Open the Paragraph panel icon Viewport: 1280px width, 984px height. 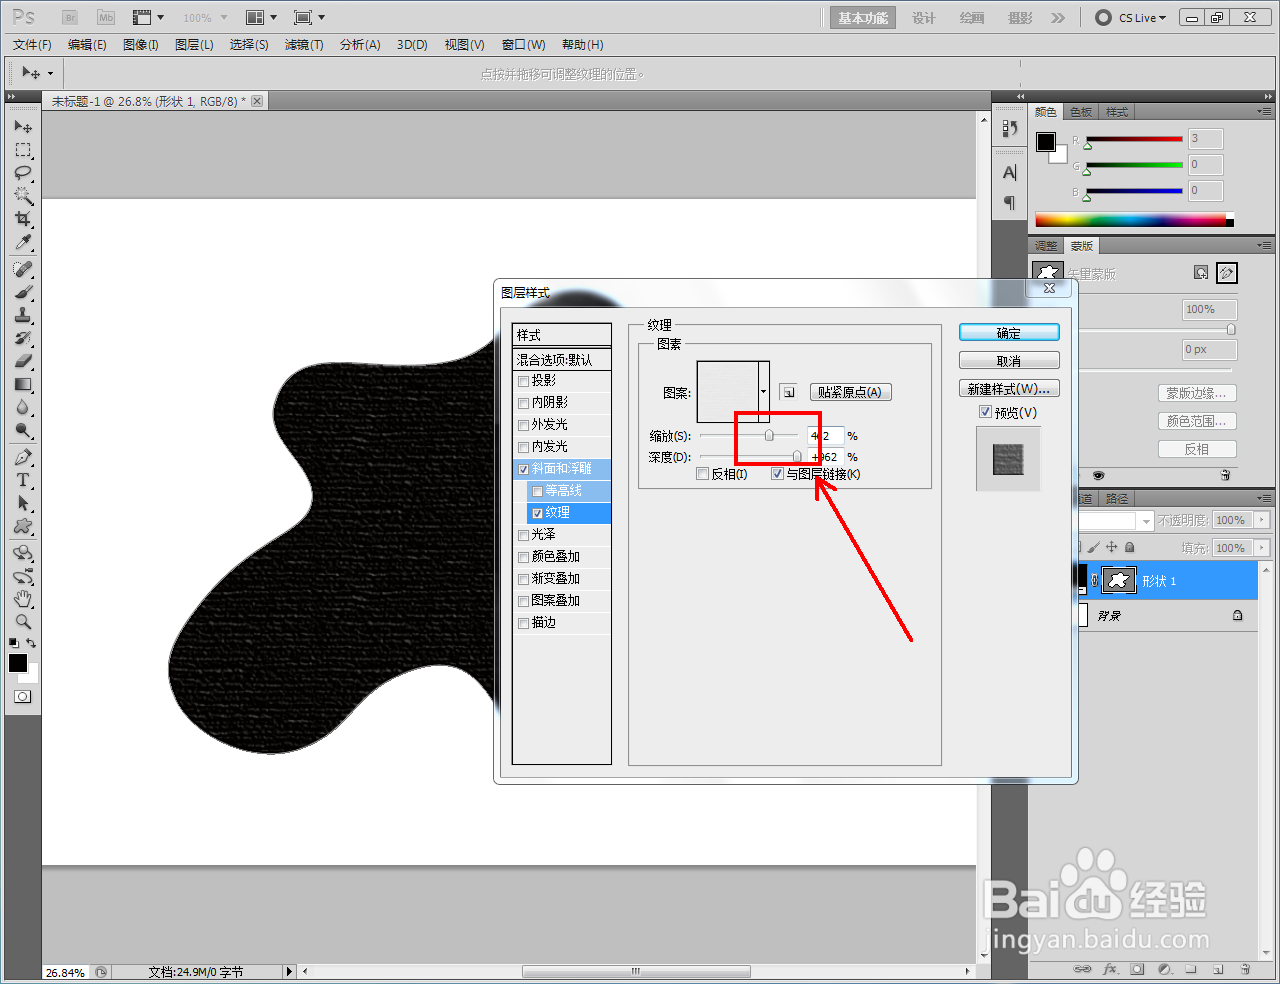coord(1009,203)
